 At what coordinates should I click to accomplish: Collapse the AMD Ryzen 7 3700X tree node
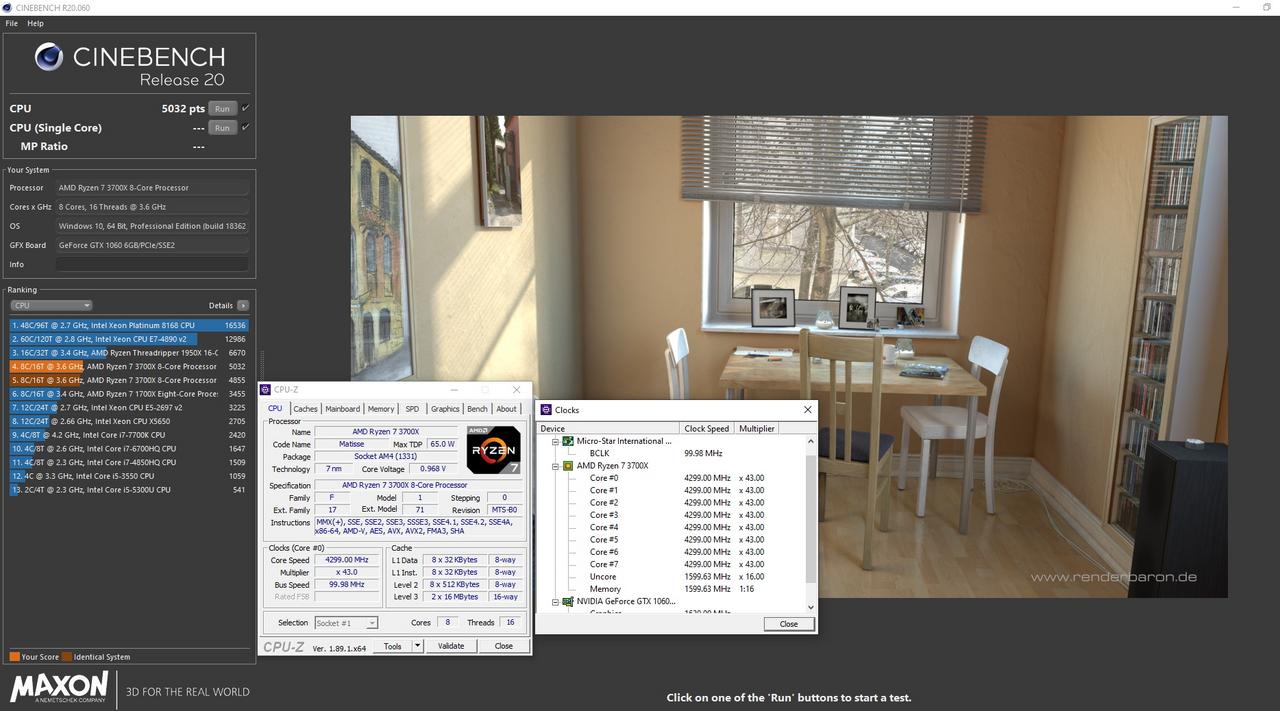(x=555, y=466)
